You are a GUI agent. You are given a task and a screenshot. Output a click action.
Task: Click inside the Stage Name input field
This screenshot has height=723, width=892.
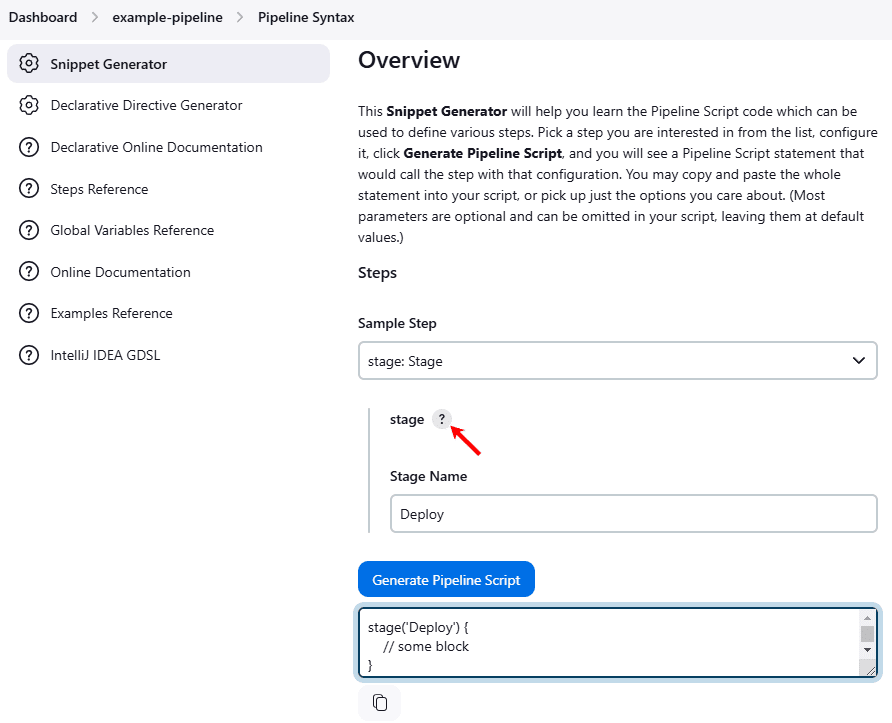coord(632,514)
